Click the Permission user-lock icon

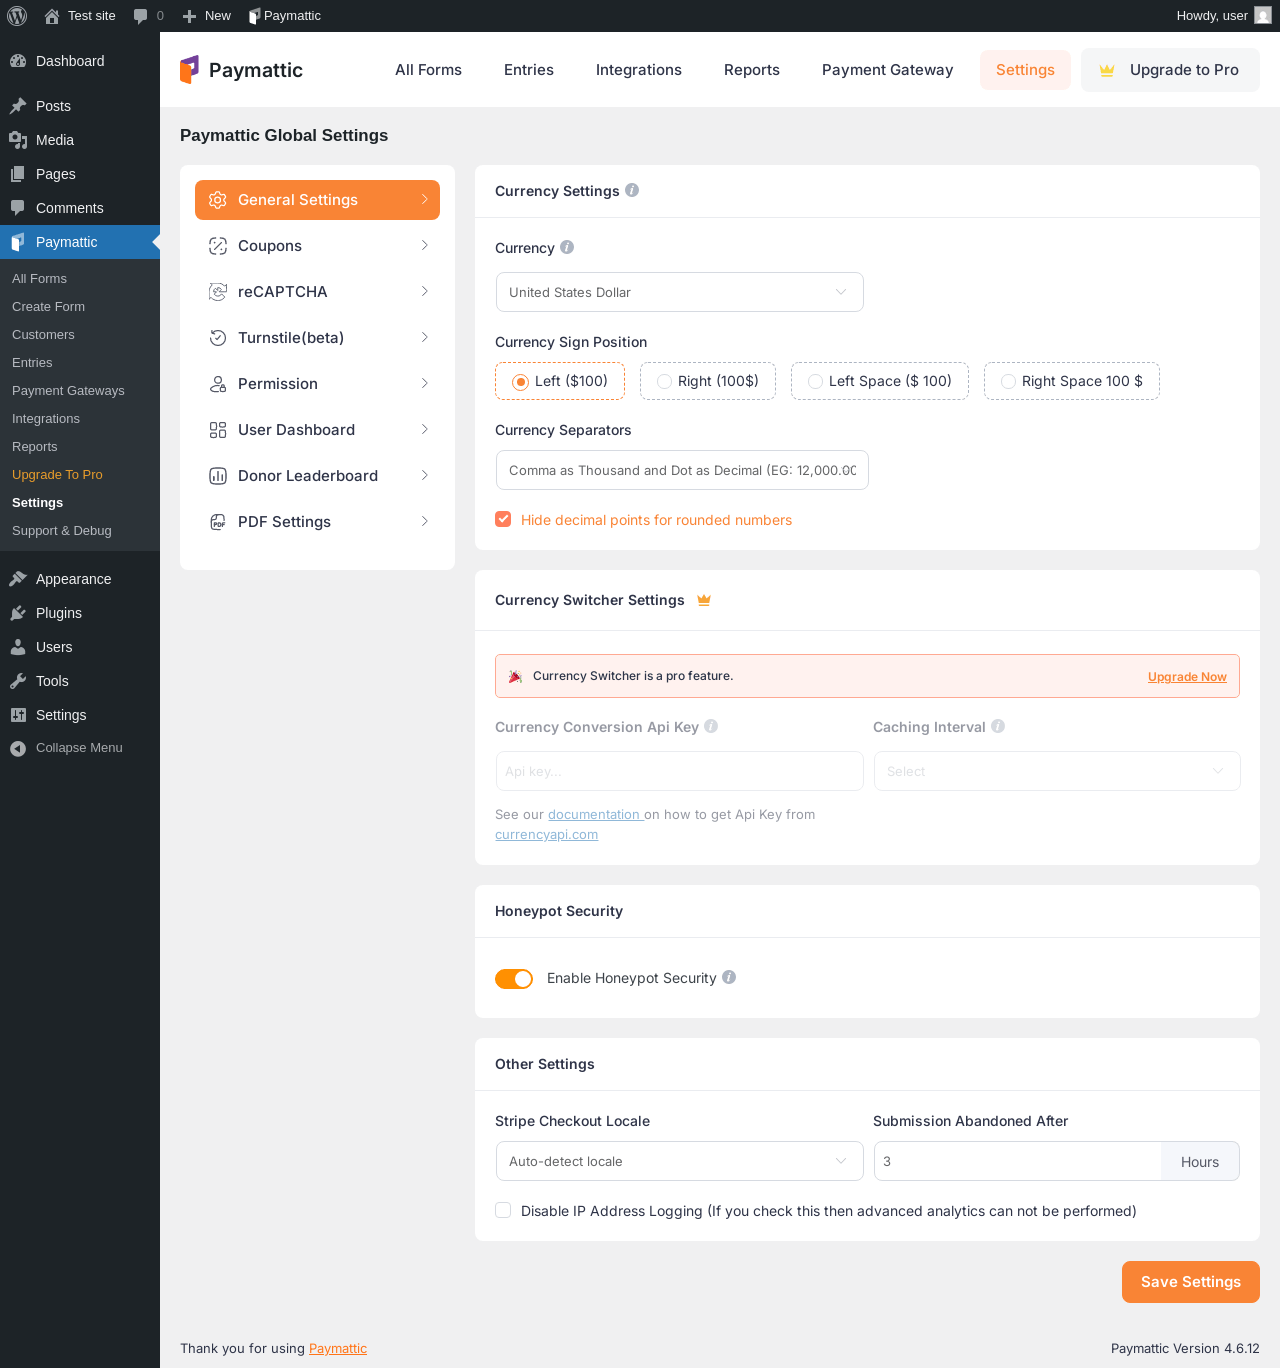(x=218, y=384)
